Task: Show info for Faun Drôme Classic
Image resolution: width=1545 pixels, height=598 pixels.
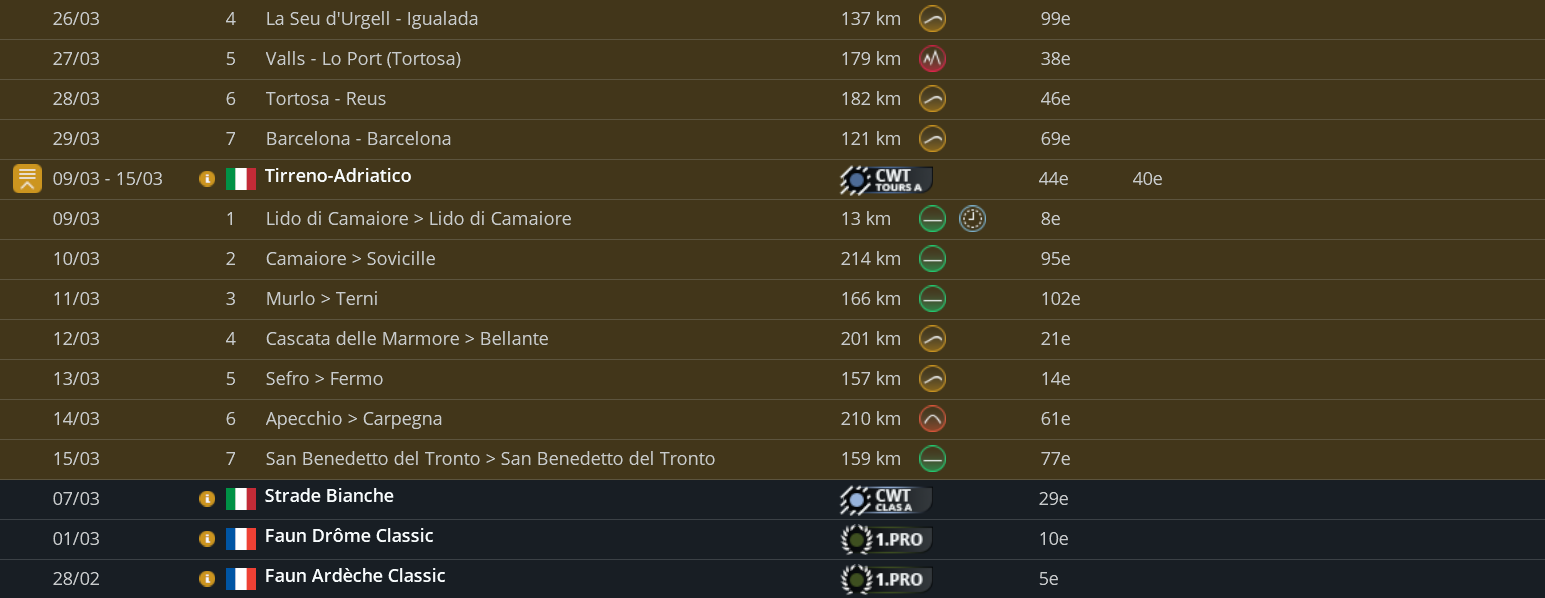Action: tap(207, 539)
